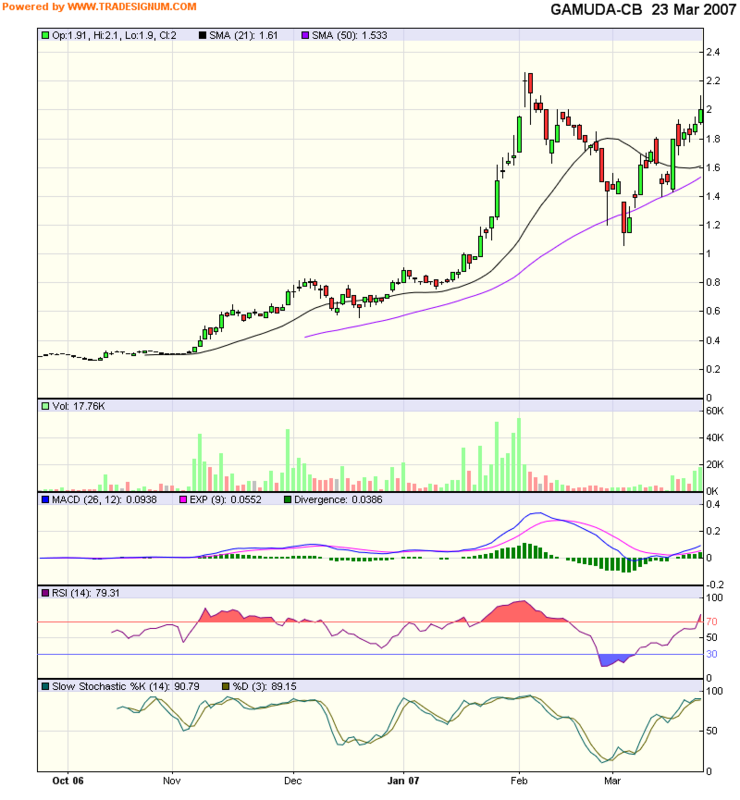
Task: Click the Dec date axis label
Action: [293, 781]
